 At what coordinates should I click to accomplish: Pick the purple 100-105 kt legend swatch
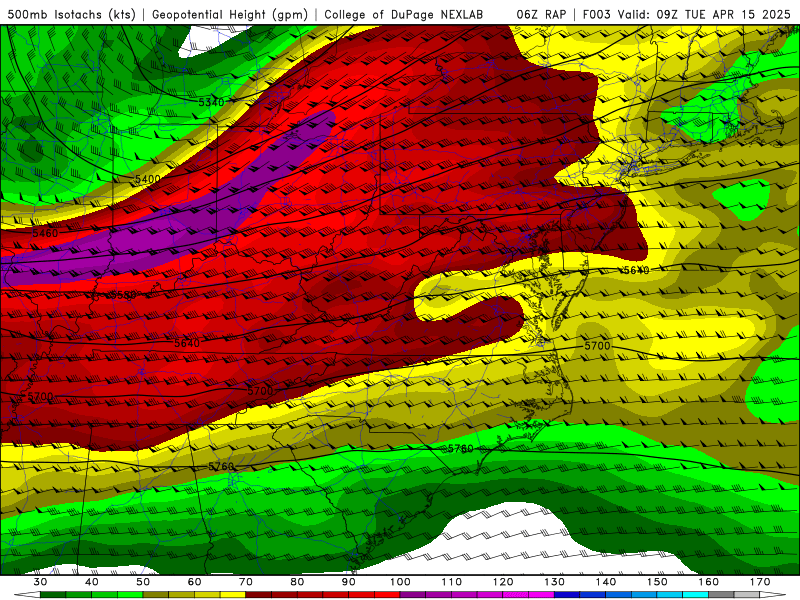coord(413,595)
